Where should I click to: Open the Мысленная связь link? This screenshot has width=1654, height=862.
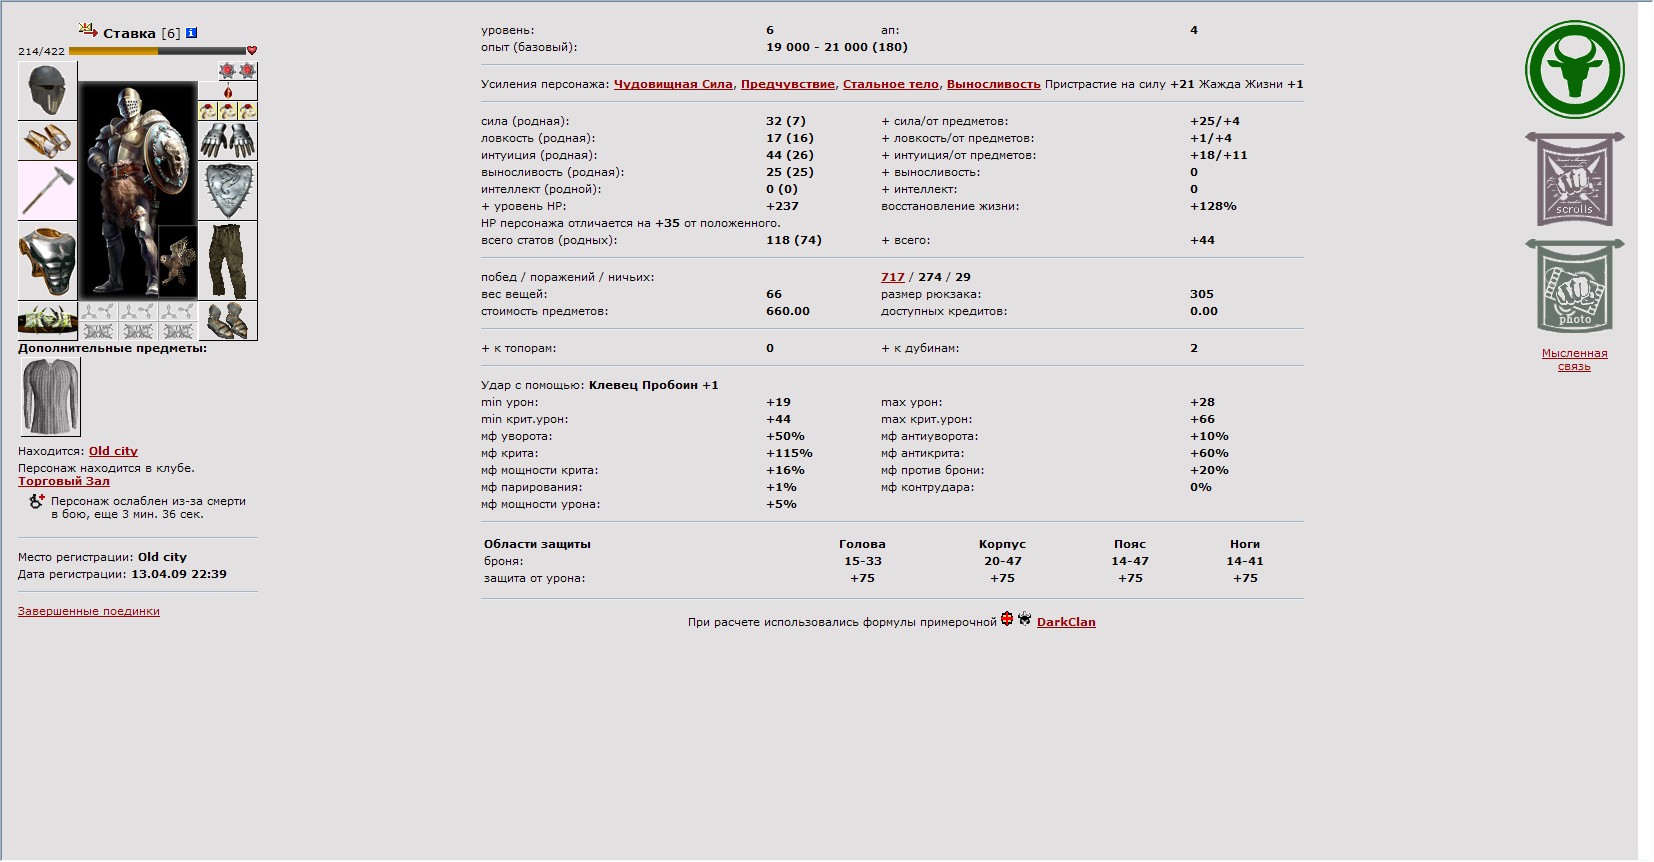1574,360
